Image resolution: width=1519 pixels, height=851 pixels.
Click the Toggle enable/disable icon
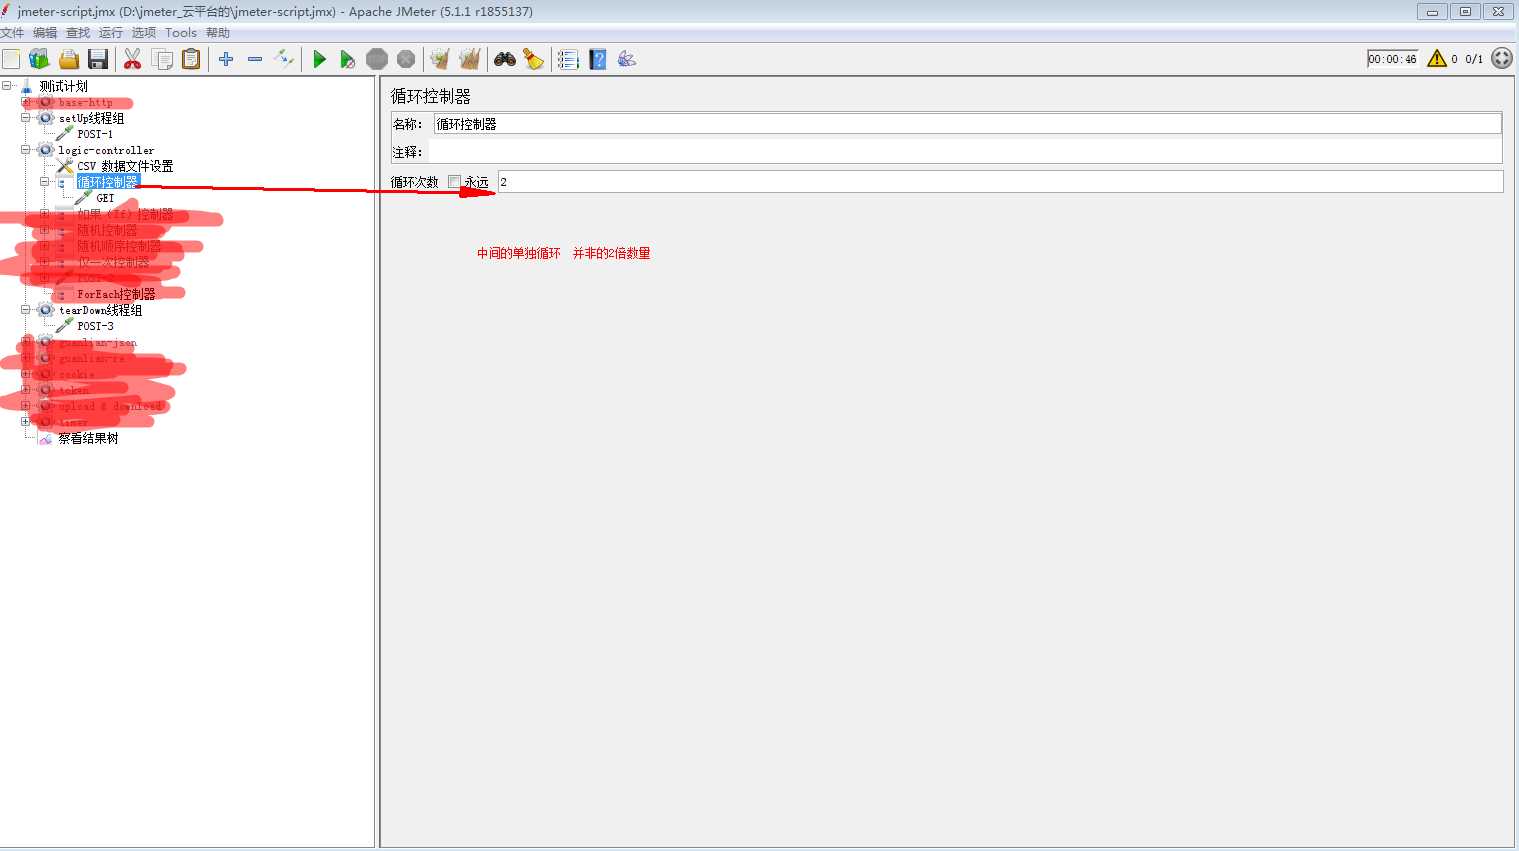[x=284, y=59]
